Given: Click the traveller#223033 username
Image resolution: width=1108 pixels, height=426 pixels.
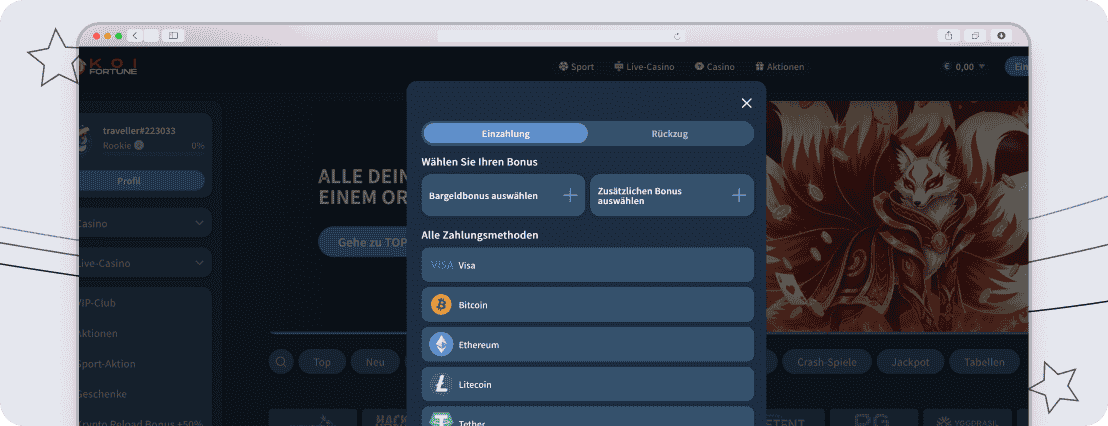Looking at the screenshot, I should (139, 131).
